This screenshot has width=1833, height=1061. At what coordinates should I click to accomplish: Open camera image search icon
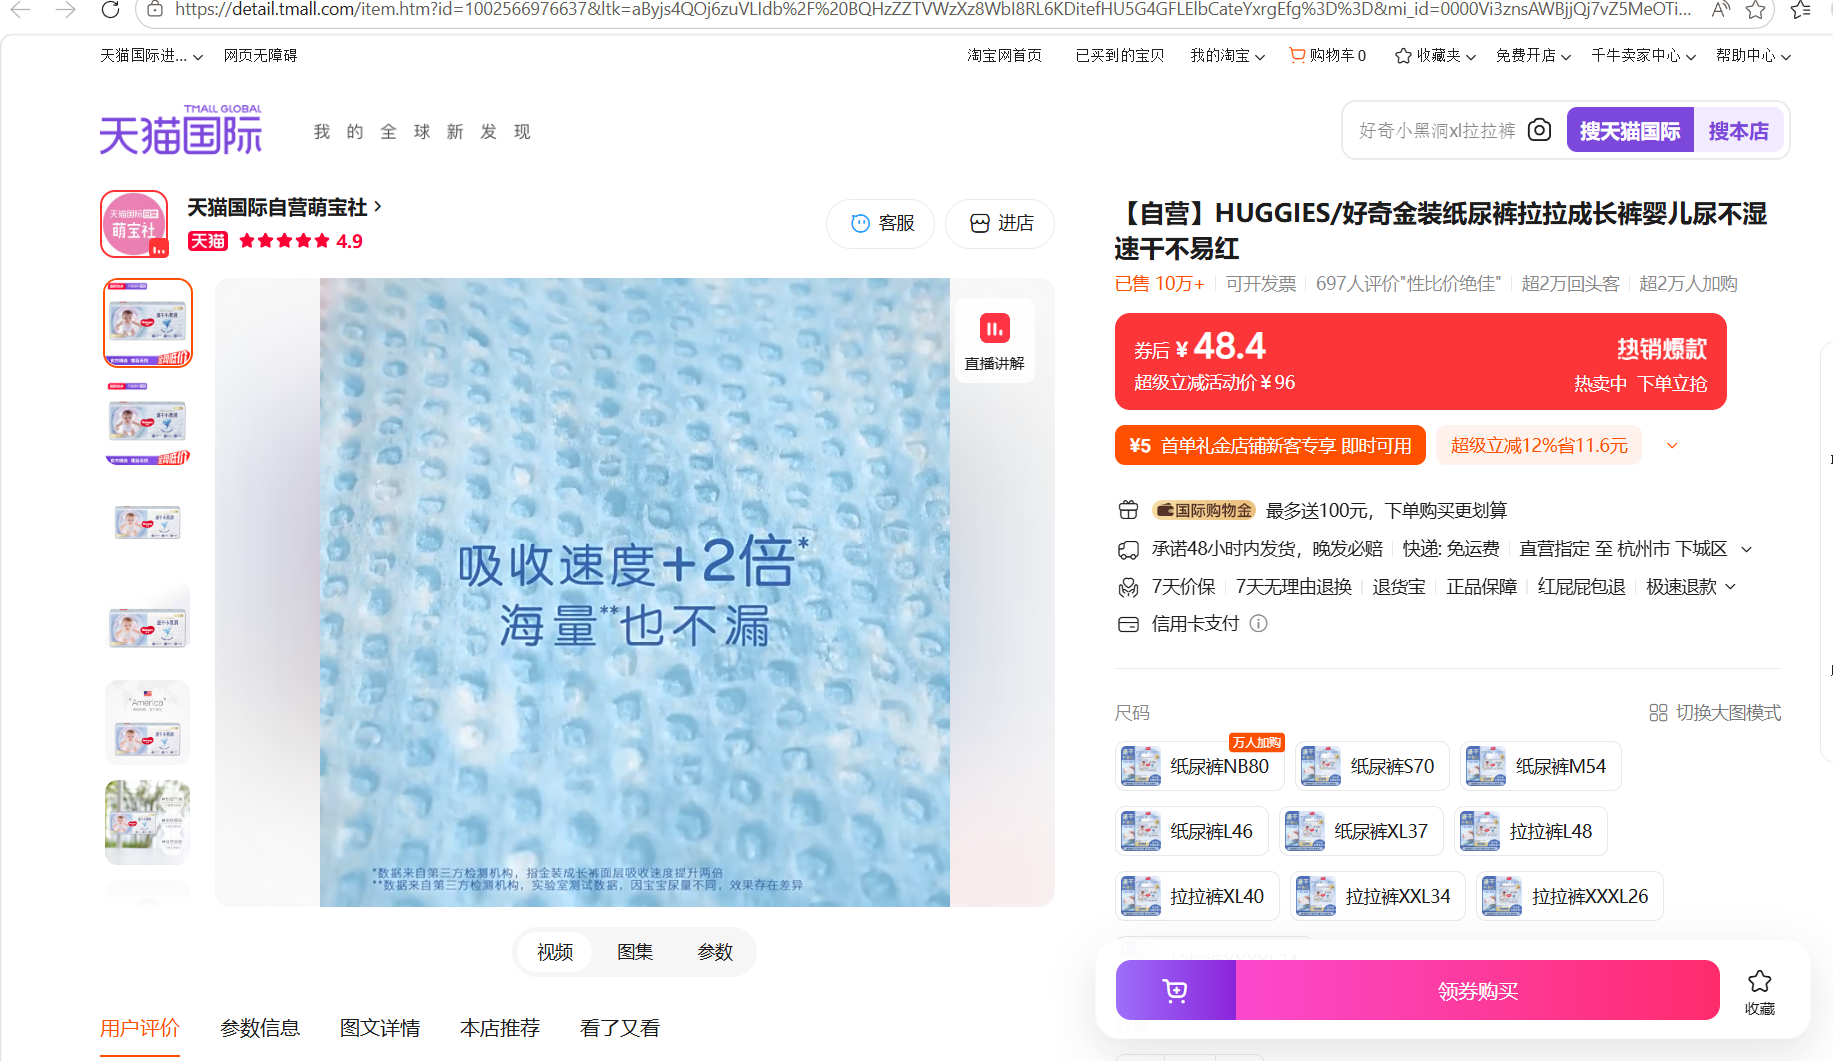click(1540, 130)
